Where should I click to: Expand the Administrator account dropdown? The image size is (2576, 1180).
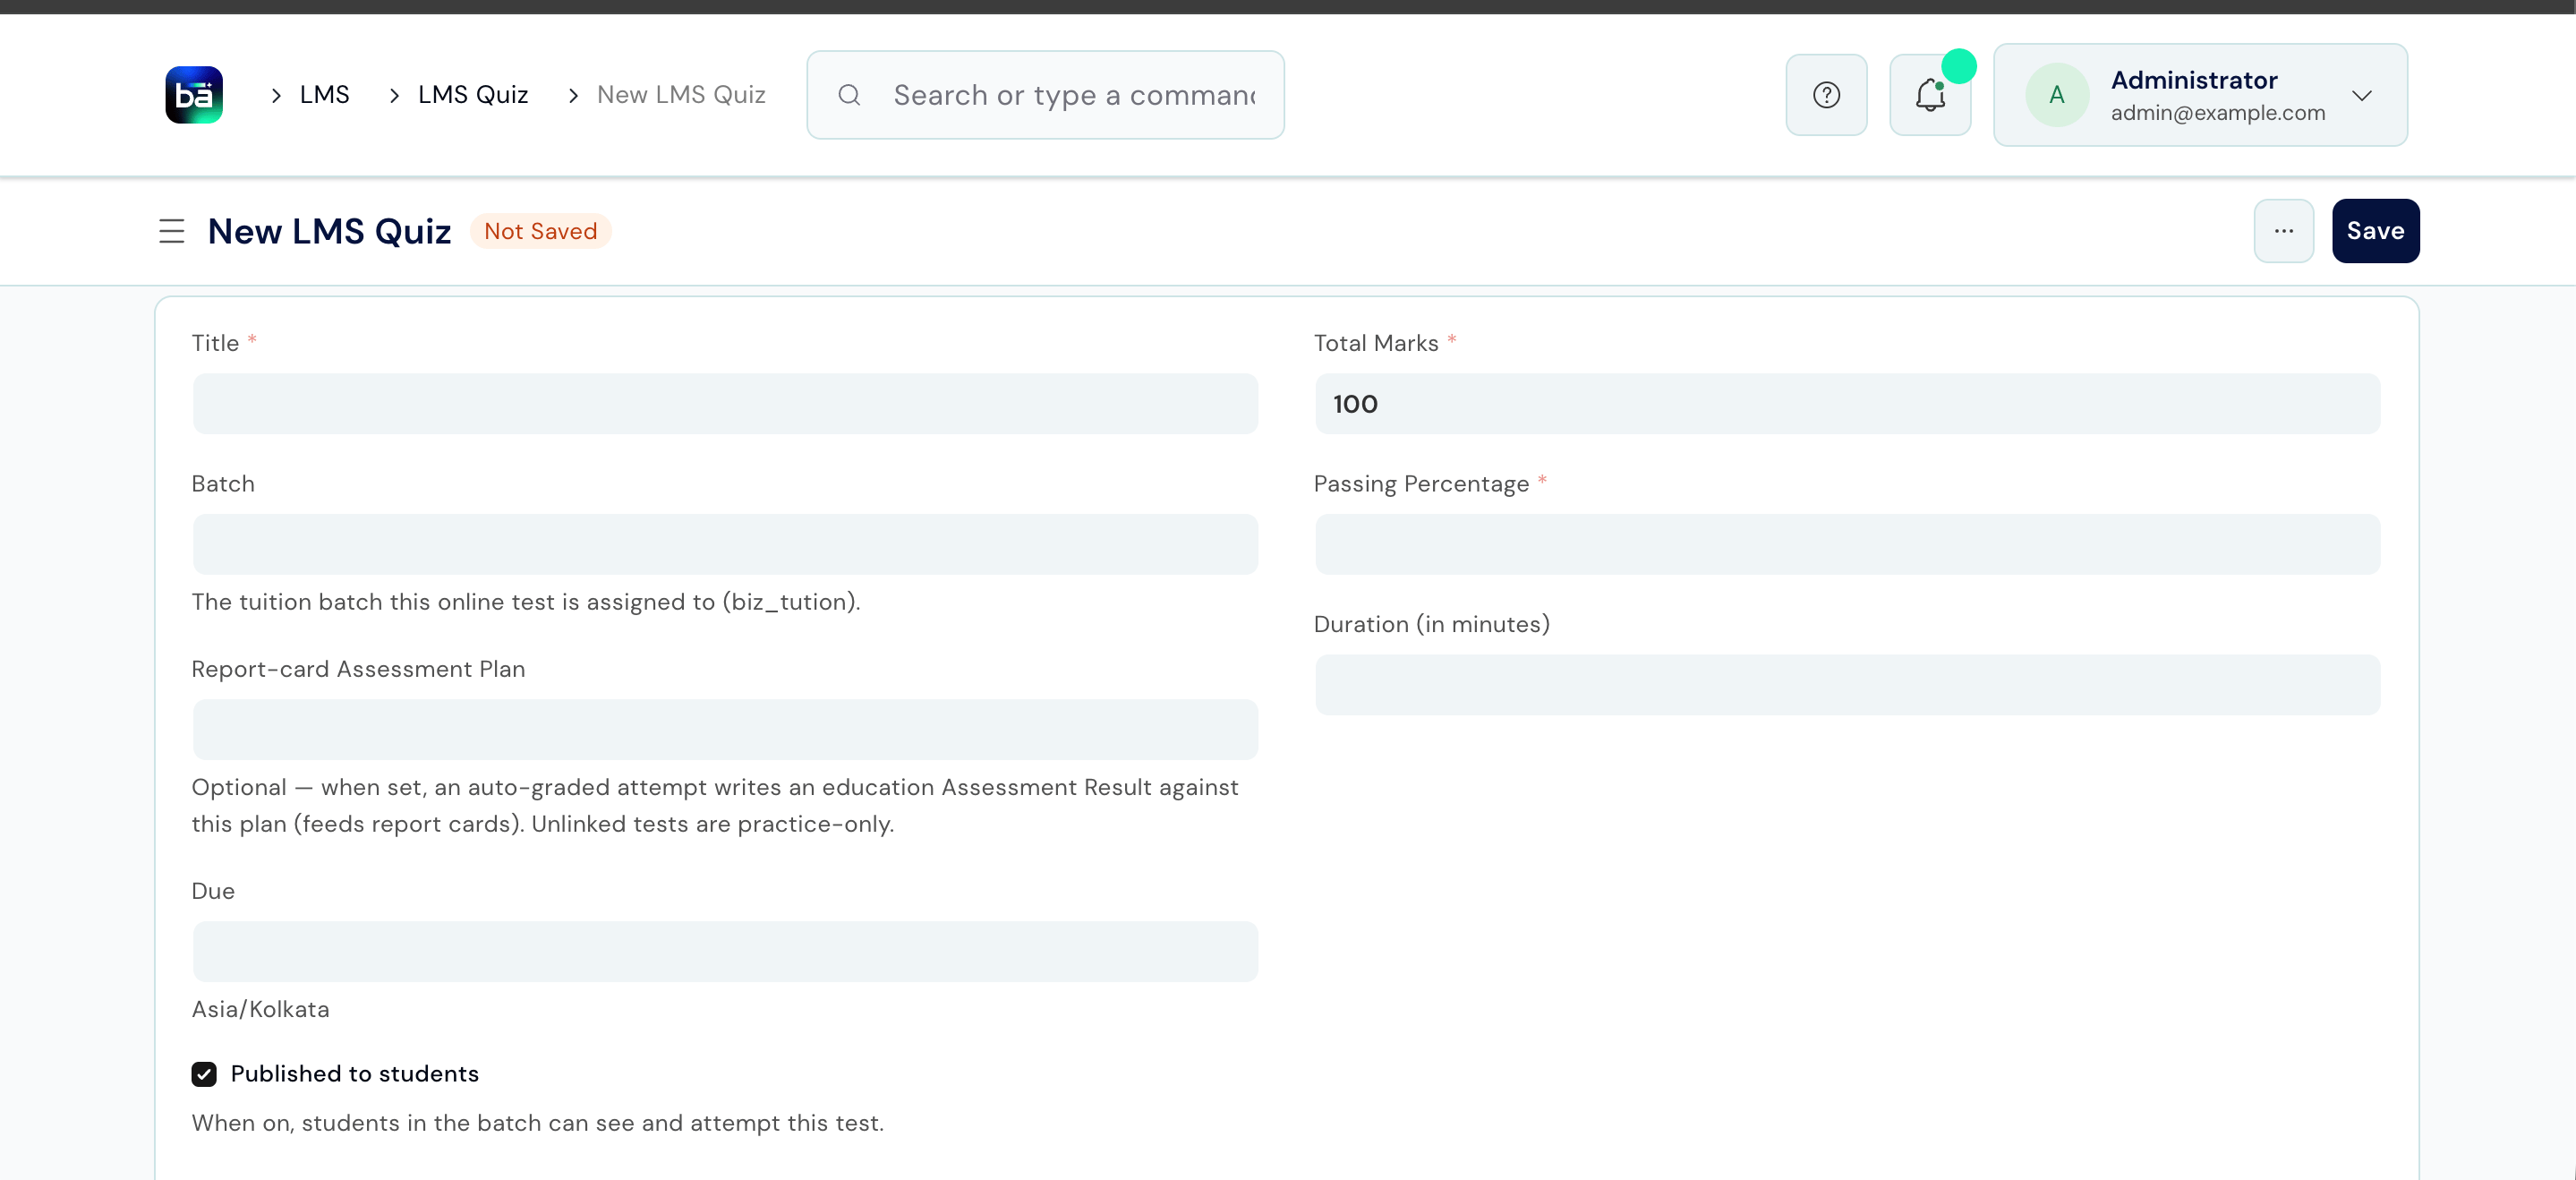tap(2361, 96)
